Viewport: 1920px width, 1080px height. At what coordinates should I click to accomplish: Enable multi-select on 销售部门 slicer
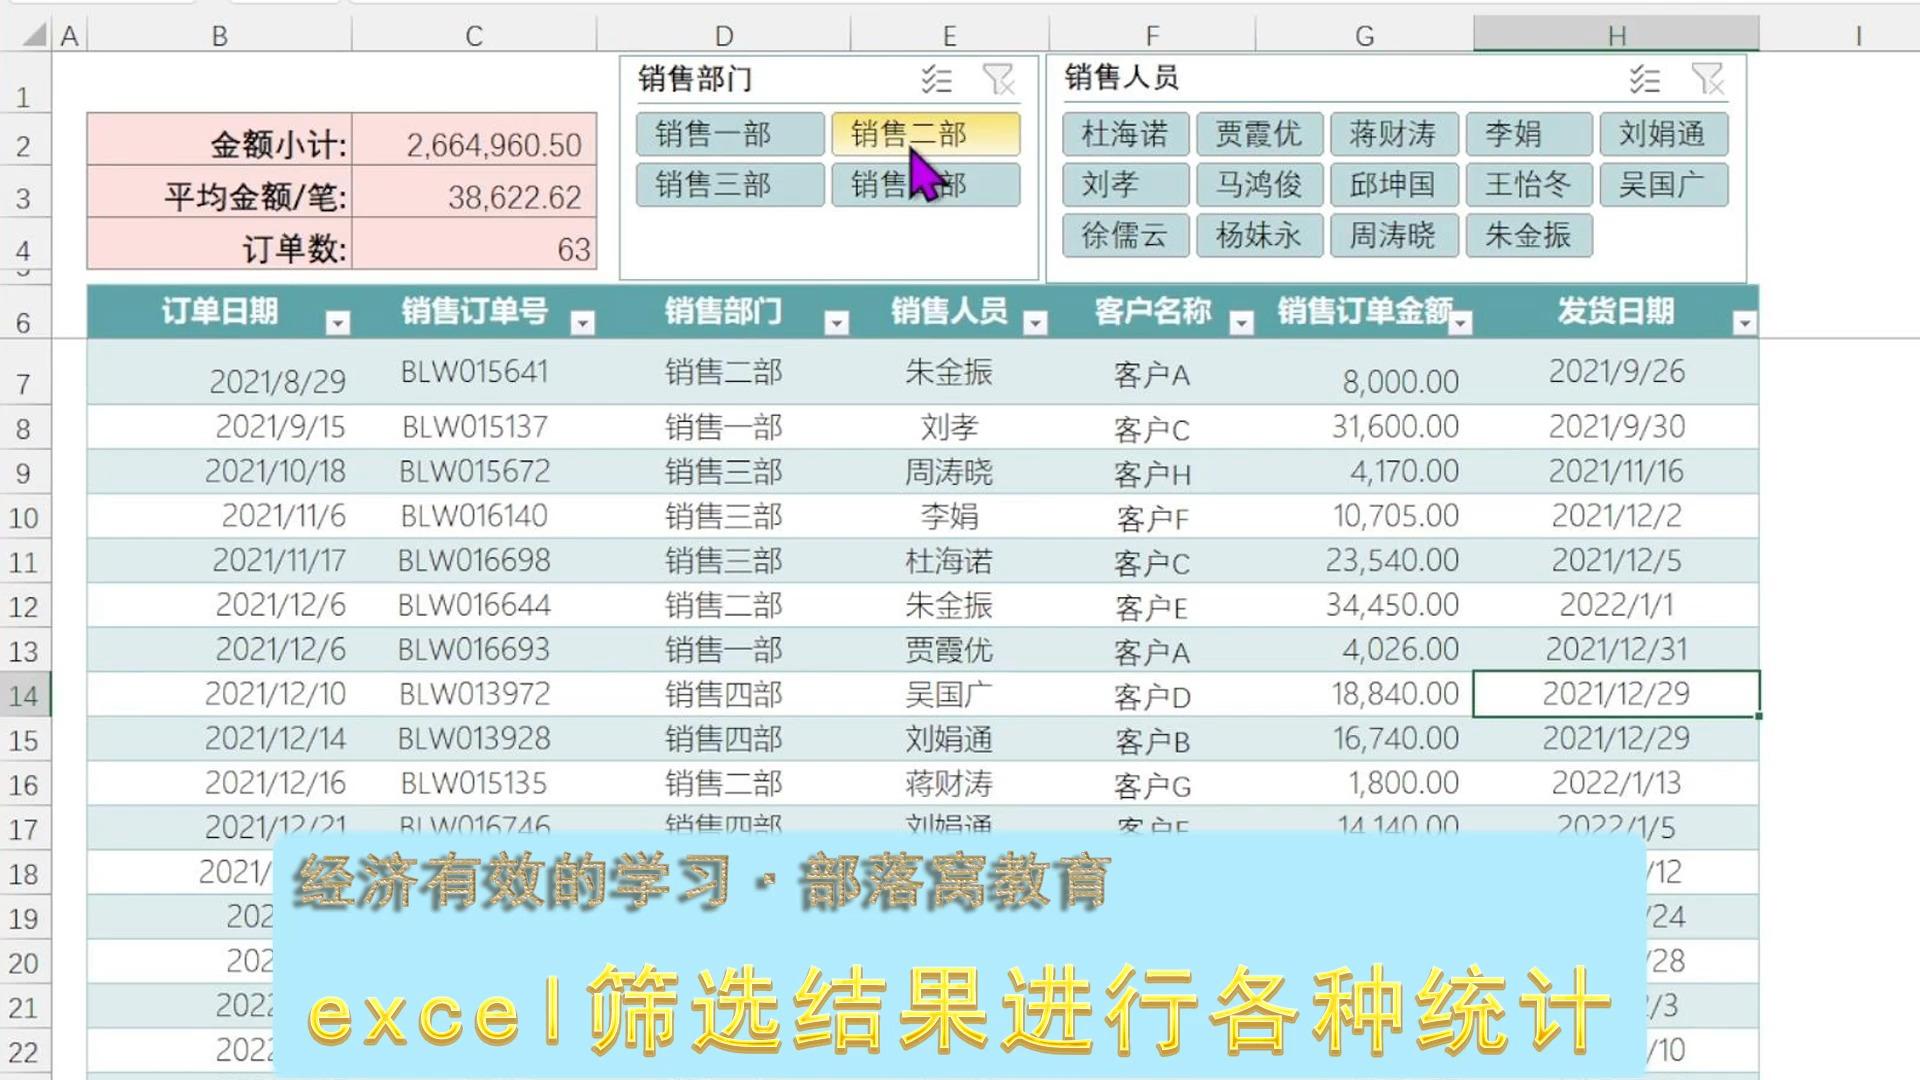tap(936, 81)
